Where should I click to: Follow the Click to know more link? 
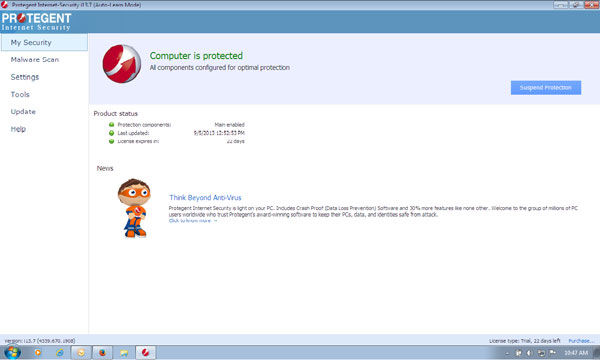pos(193,221)
